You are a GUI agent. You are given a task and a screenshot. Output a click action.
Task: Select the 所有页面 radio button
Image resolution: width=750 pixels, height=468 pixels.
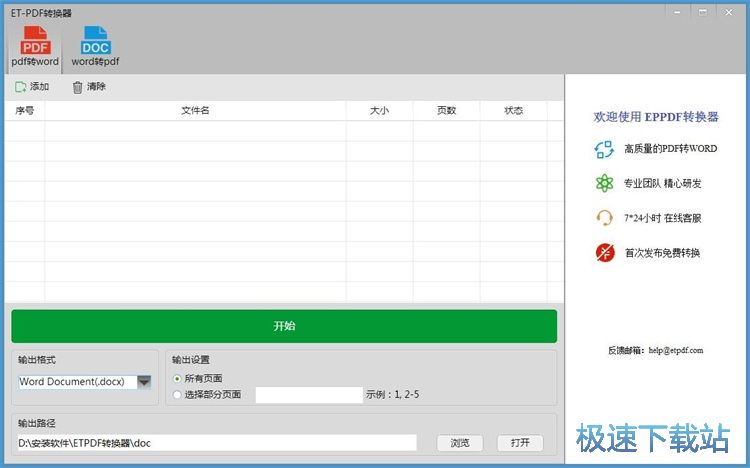pyautogui.click(x=177, y=379)
